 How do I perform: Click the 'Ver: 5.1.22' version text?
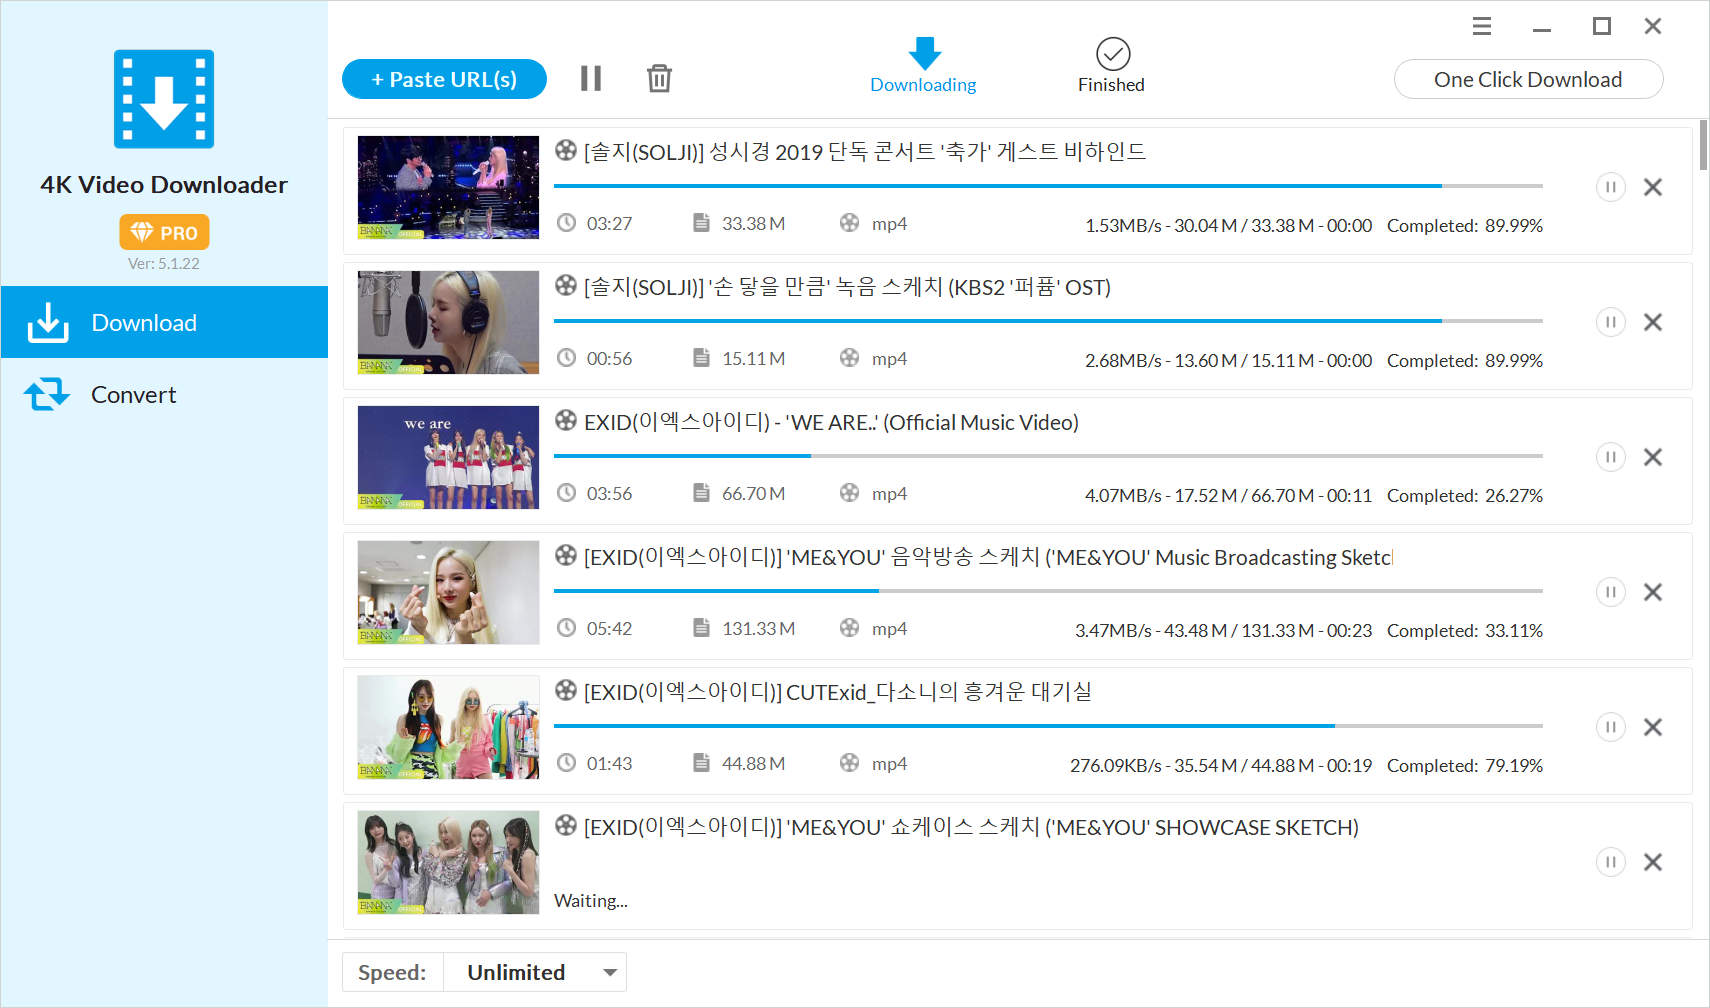[x=164, y=264]
